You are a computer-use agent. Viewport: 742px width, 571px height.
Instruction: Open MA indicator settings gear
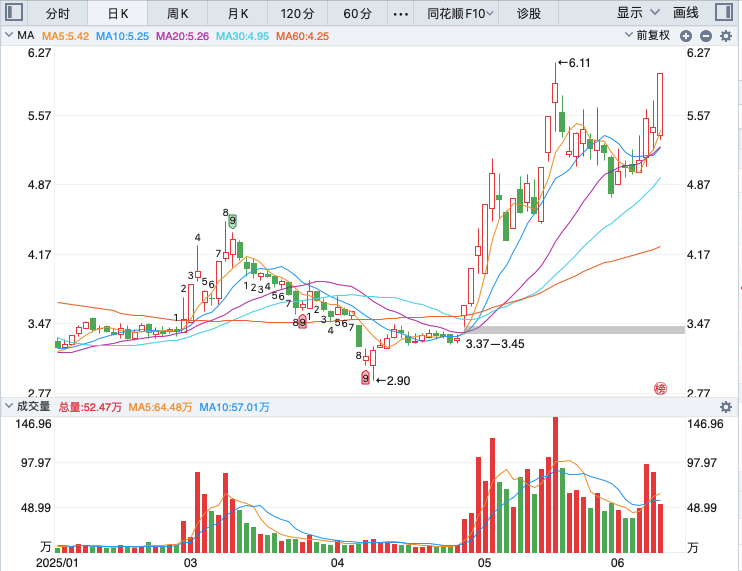[x=725, y=36]
